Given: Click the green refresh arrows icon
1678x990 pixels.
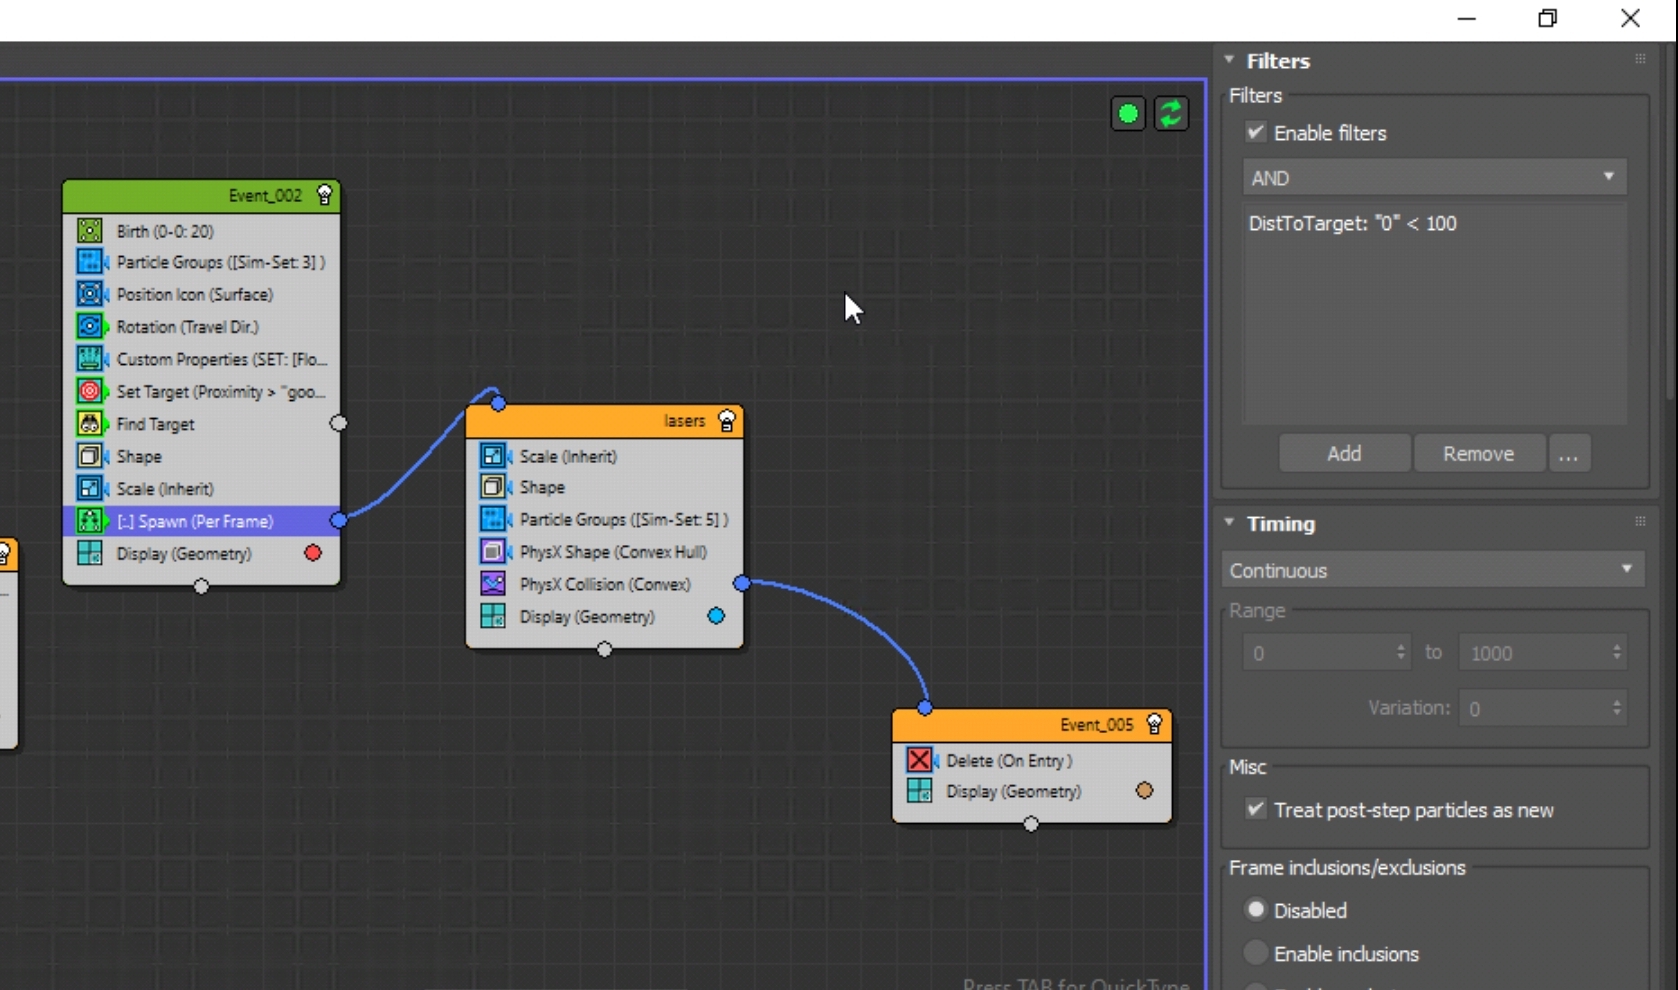Looking at the screenshot, I should 1171,114.
